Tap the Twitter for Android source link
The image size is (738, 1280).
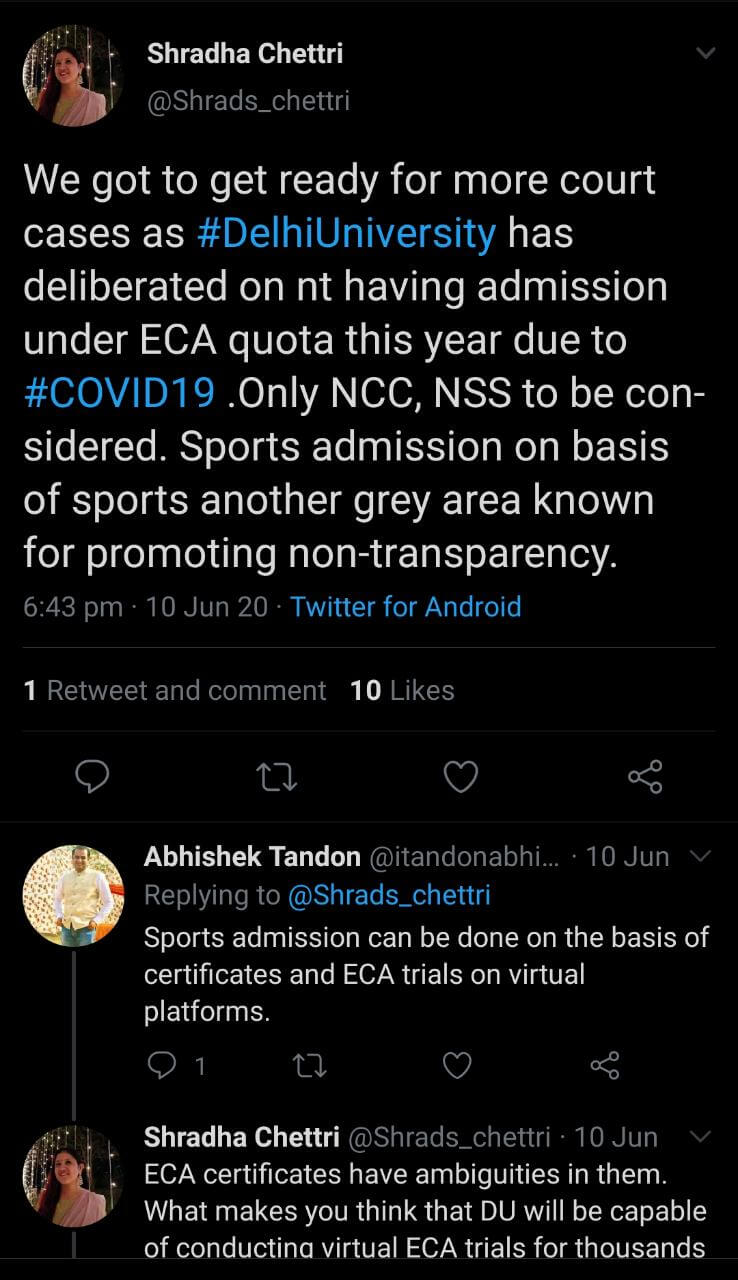click(x=405, y=607)
